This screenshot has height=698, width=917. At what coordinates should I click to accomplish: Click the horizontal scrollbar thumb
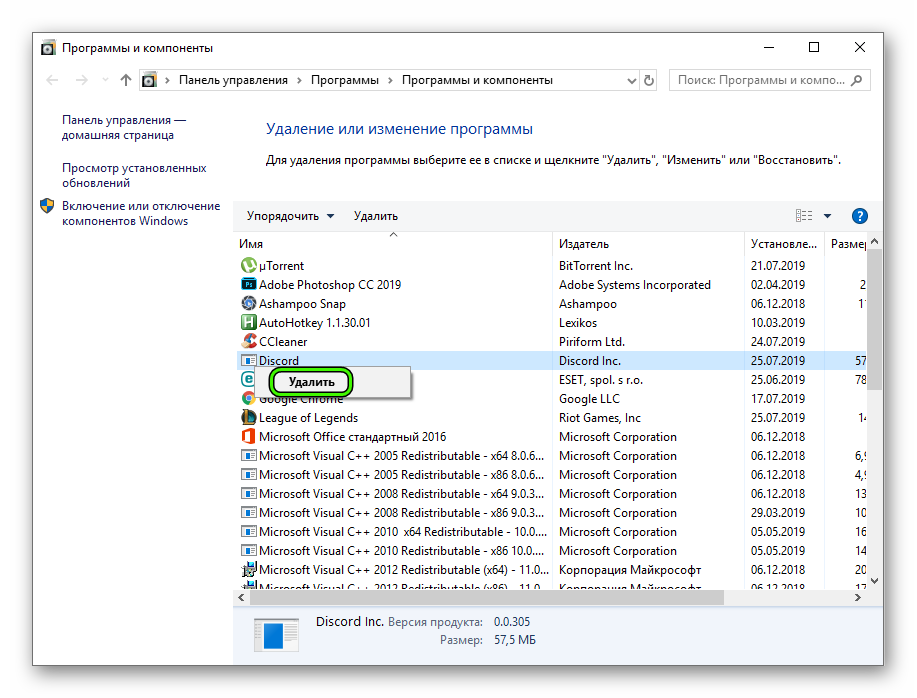point(487,597)
